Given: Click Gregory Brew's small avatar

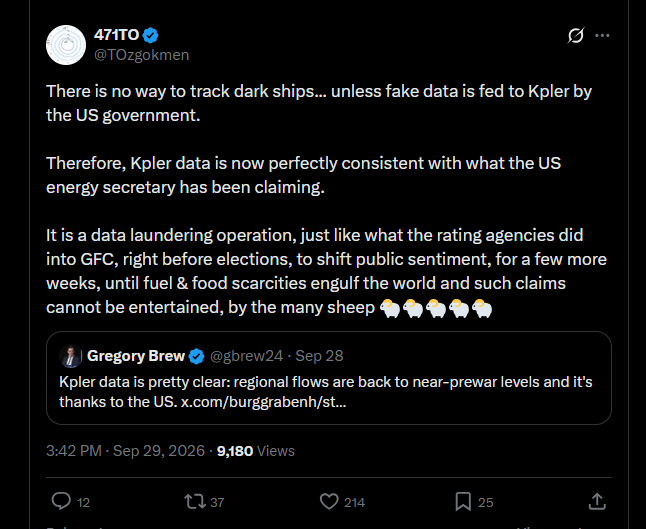Looking at the screenshot, I should point(70,356).
